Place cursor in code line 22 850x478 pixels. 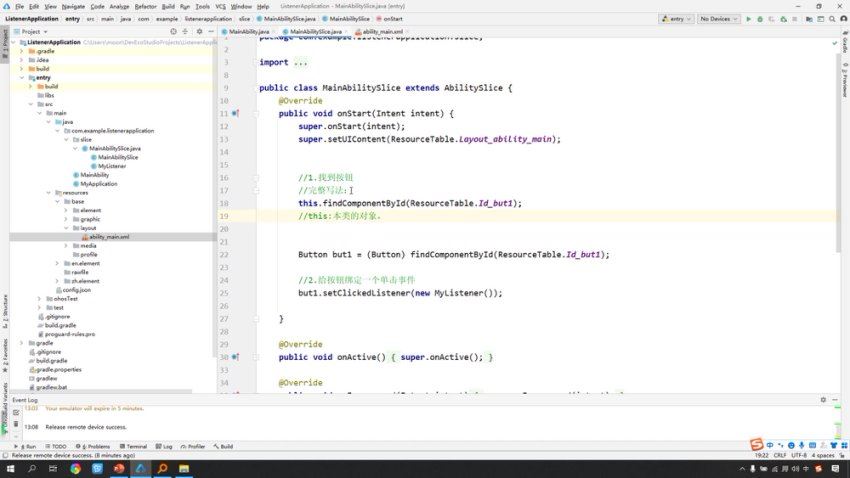(x=453, y=254)
